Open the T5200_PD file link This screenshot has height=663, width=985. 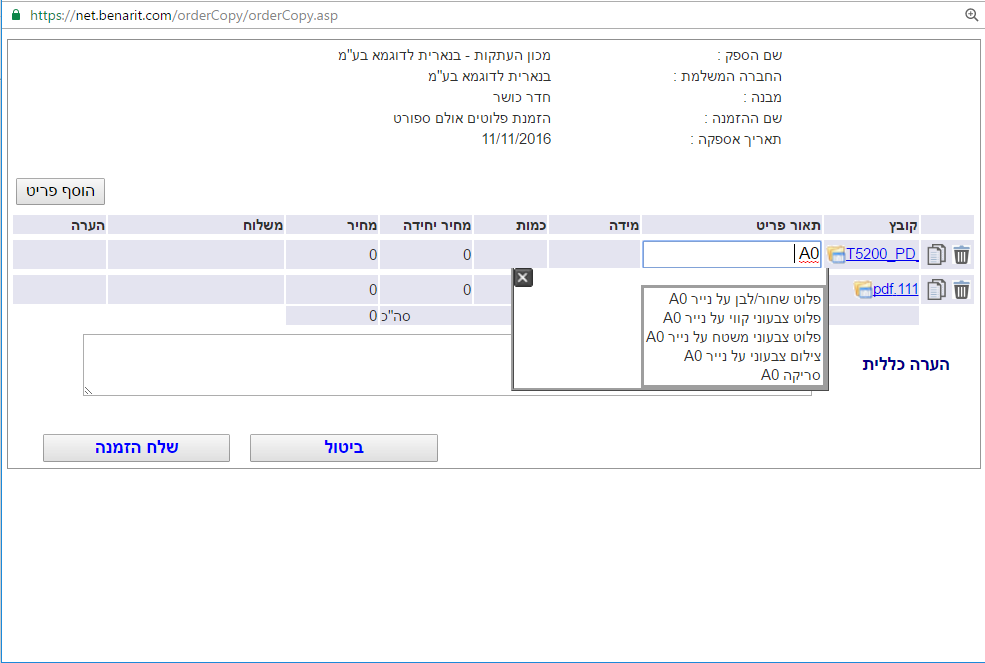[x=881, y=254]
